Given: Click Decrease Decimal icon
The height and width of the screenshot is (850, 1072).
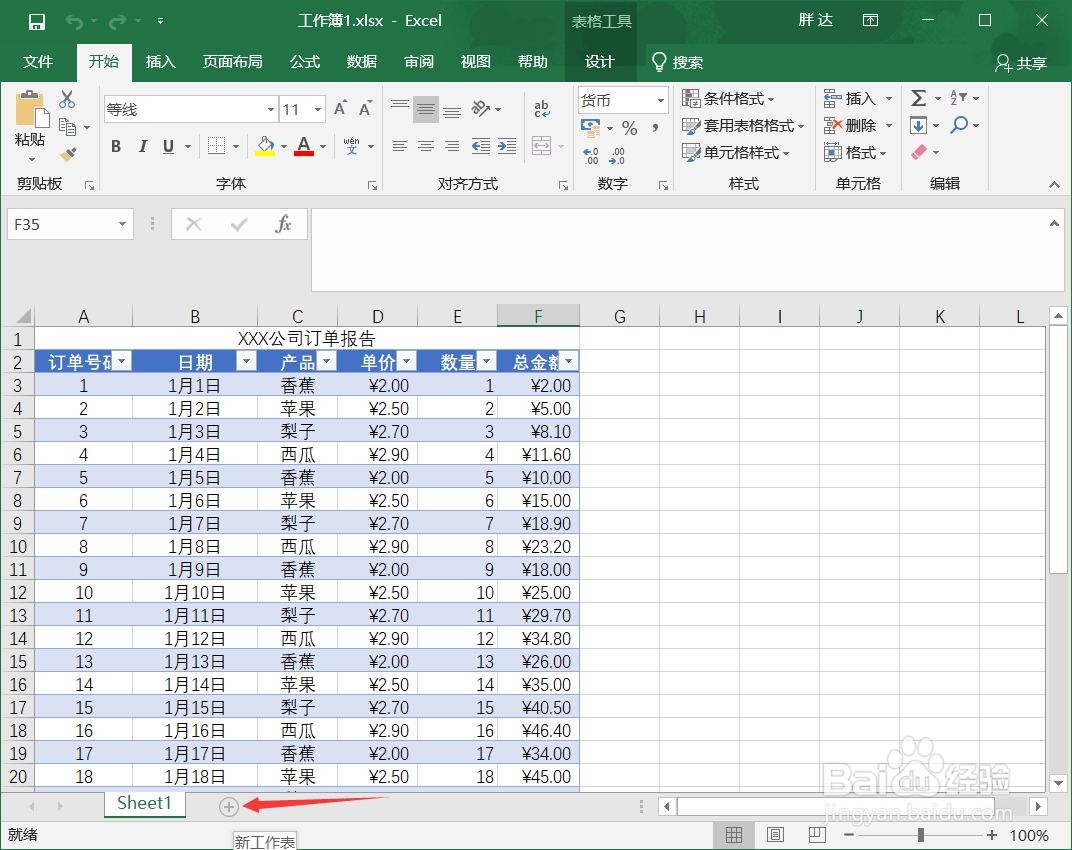Looking at the screenshot, I should click(617, 156).
